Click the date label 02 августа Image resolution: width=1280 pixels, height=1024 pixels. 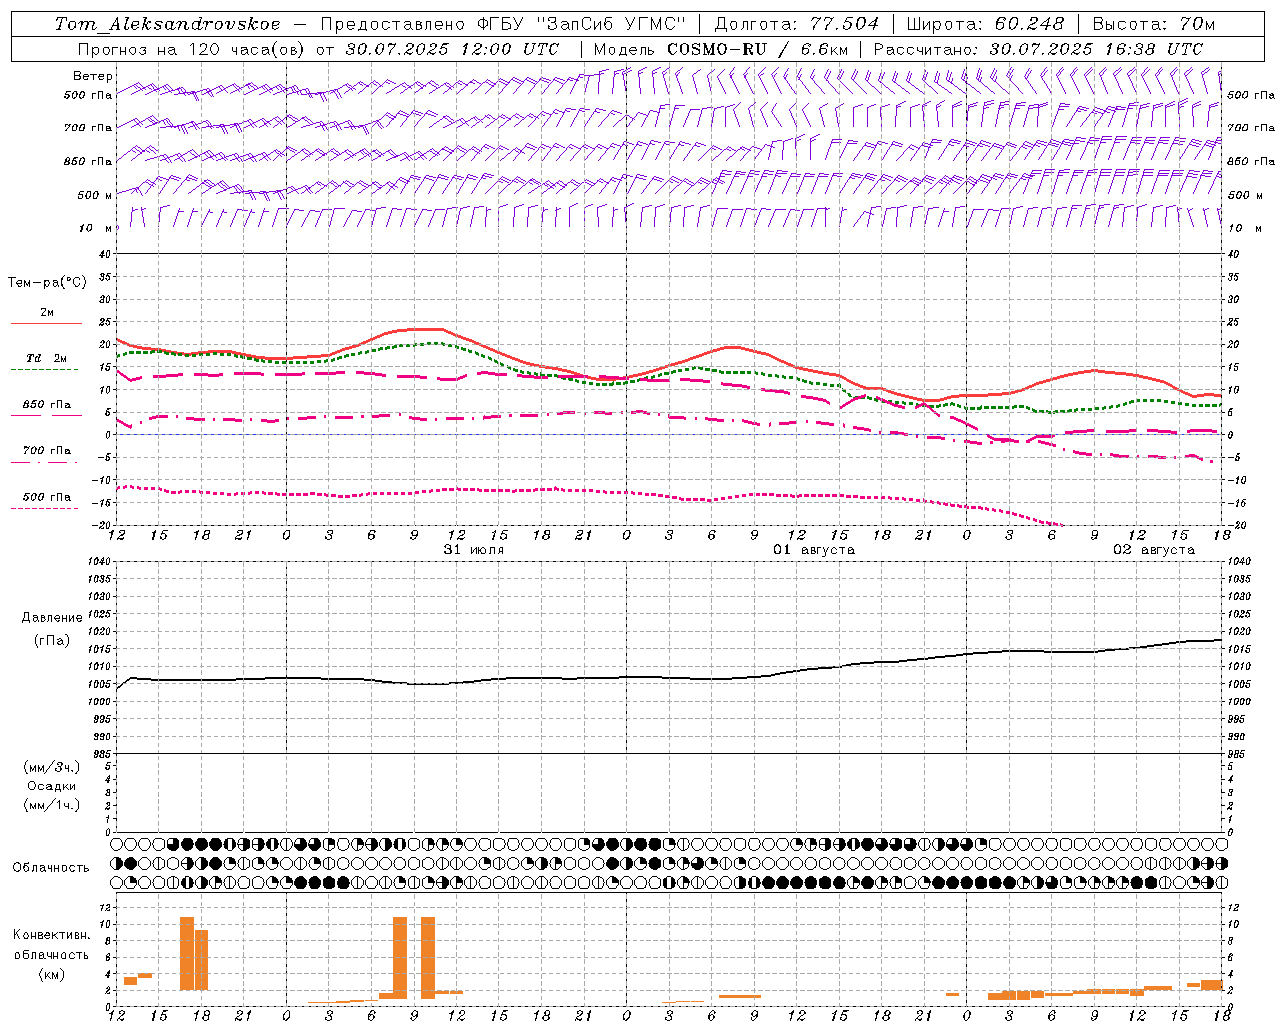pos(1154,550)
